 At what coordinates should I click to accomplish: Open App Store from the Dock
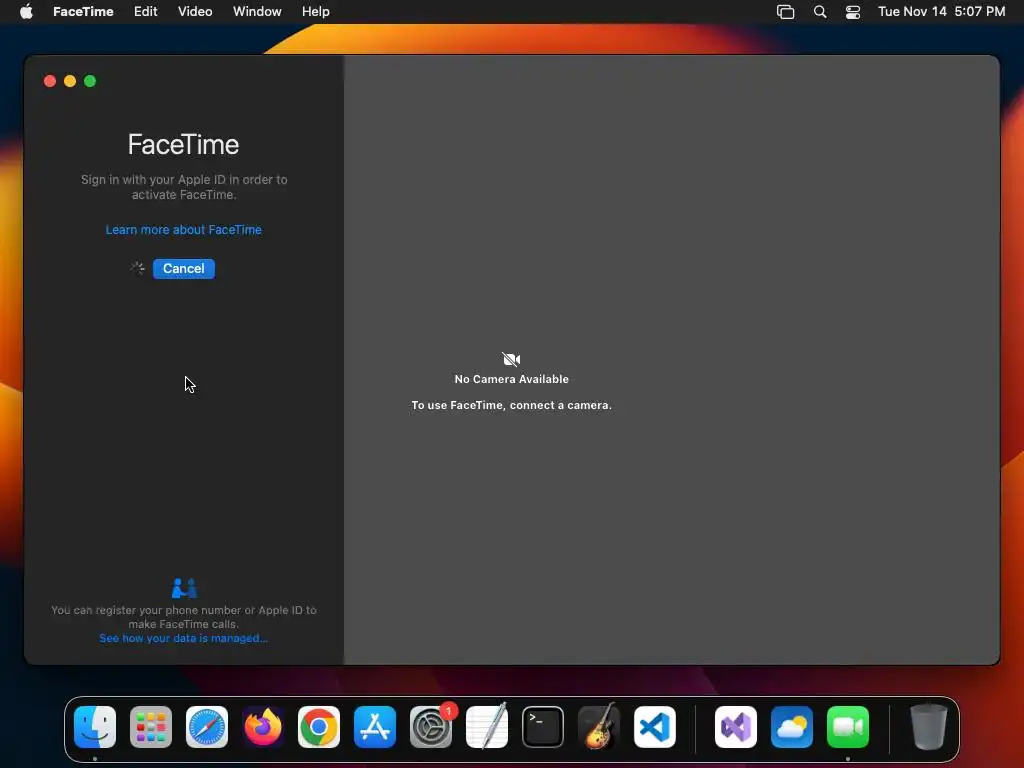[x=375, y=727]
